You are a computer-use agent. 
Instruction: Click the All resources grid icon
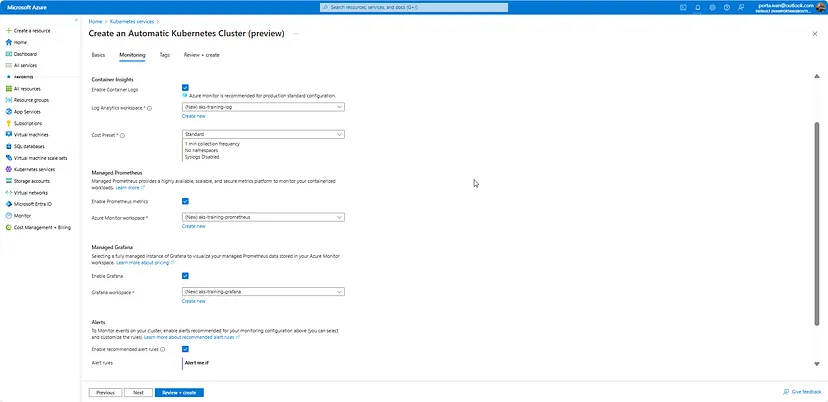click(8, 89)
